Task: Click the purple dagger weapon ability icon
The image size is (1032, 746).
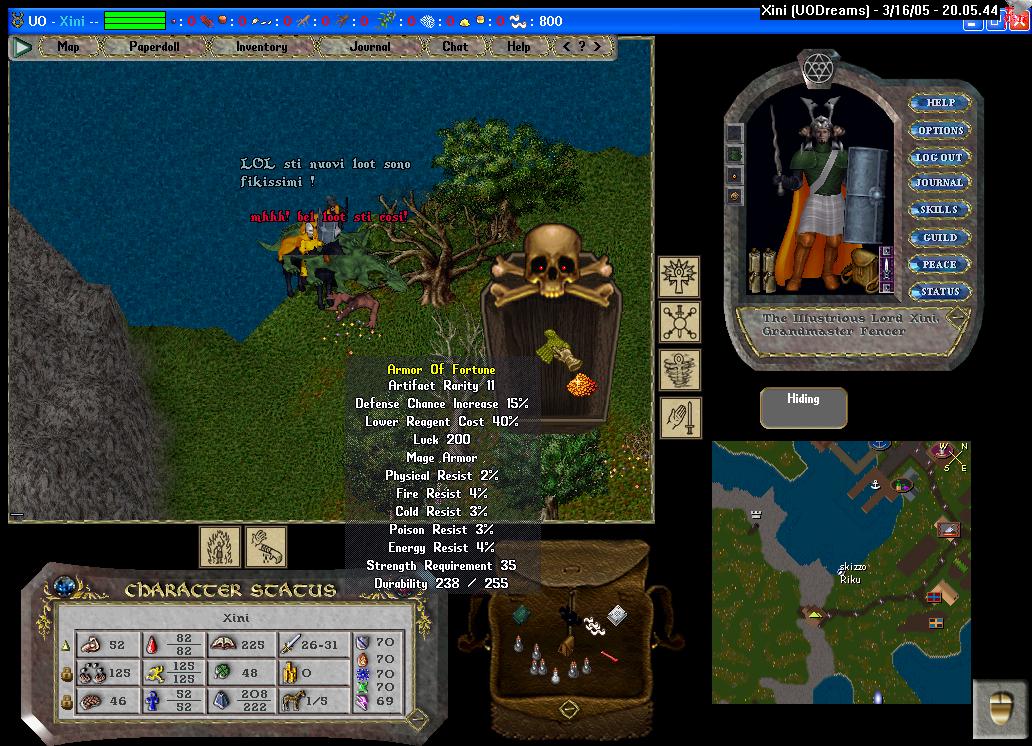Action: (x=886, y=269)
